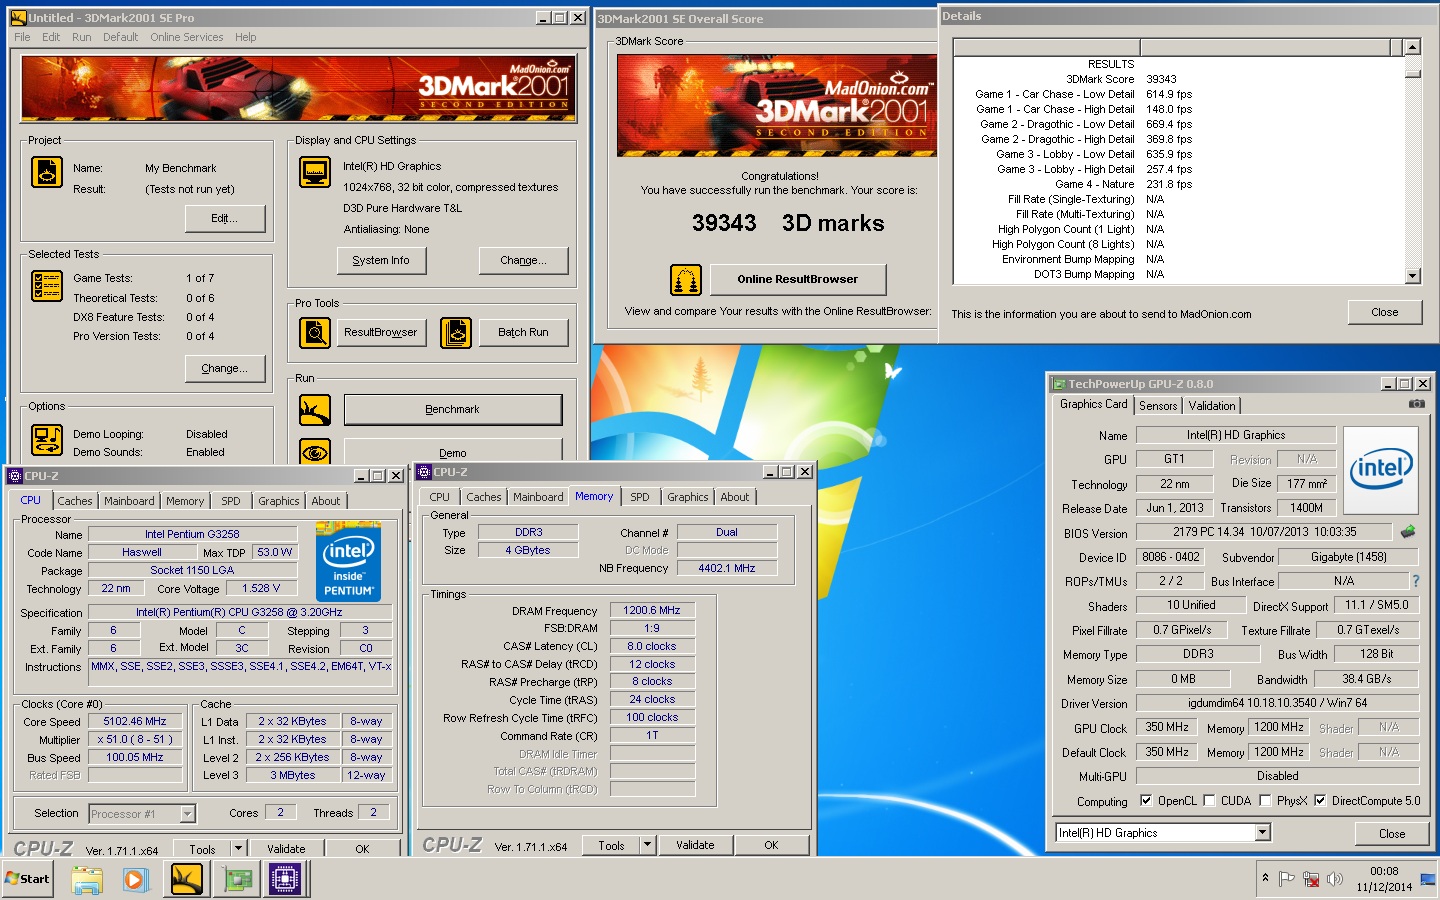Click the GPU-Z screenshot camera icon
Image resolution: width=1440 pixels, height=900 pixels.
coord(1416,404)
